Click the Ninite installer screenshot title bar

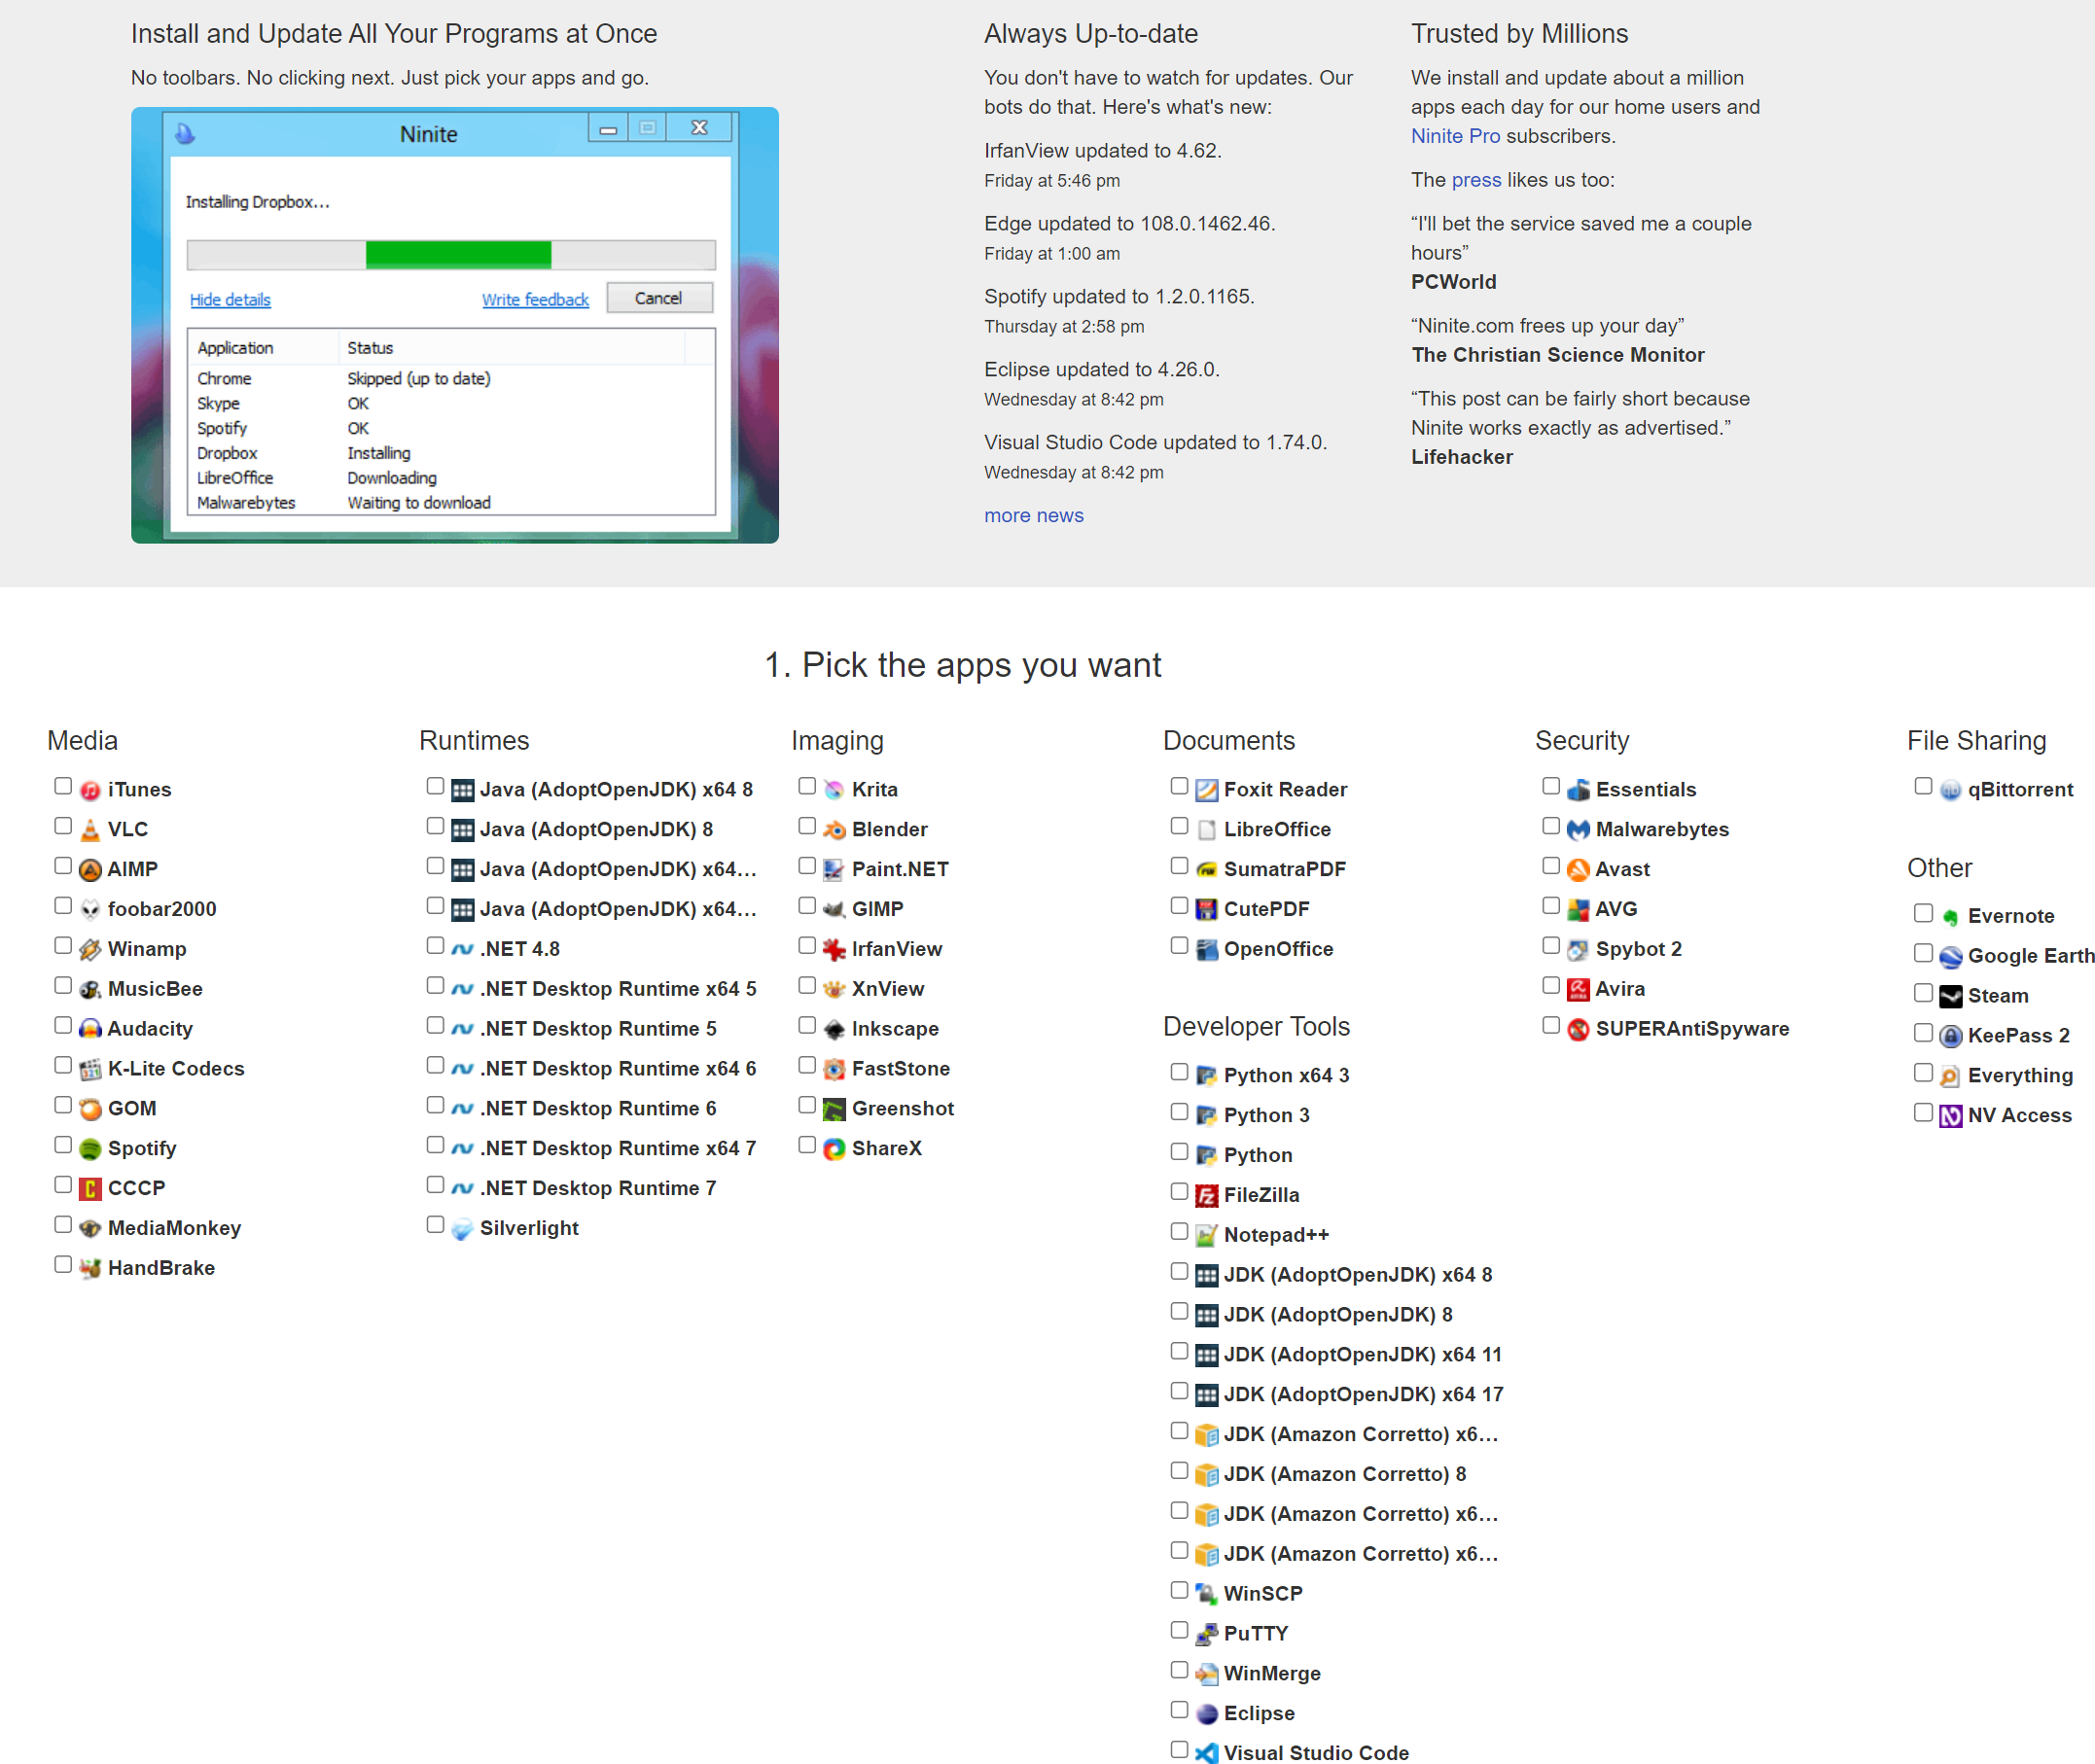[x=450, y=133]
